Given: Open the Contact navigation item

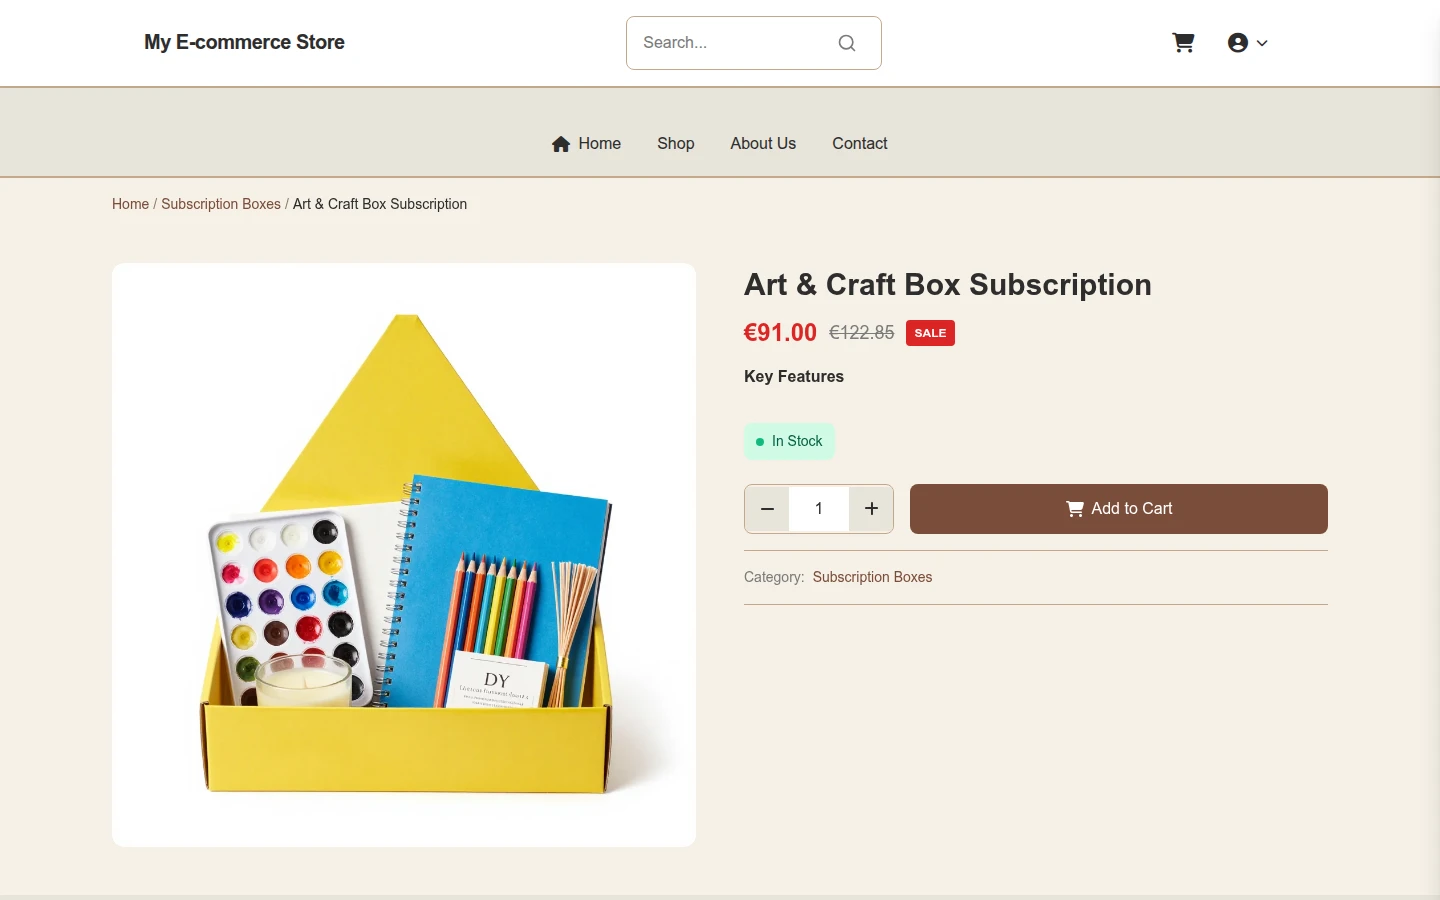Looking at the screenshot, I should (x=860, y=143).
